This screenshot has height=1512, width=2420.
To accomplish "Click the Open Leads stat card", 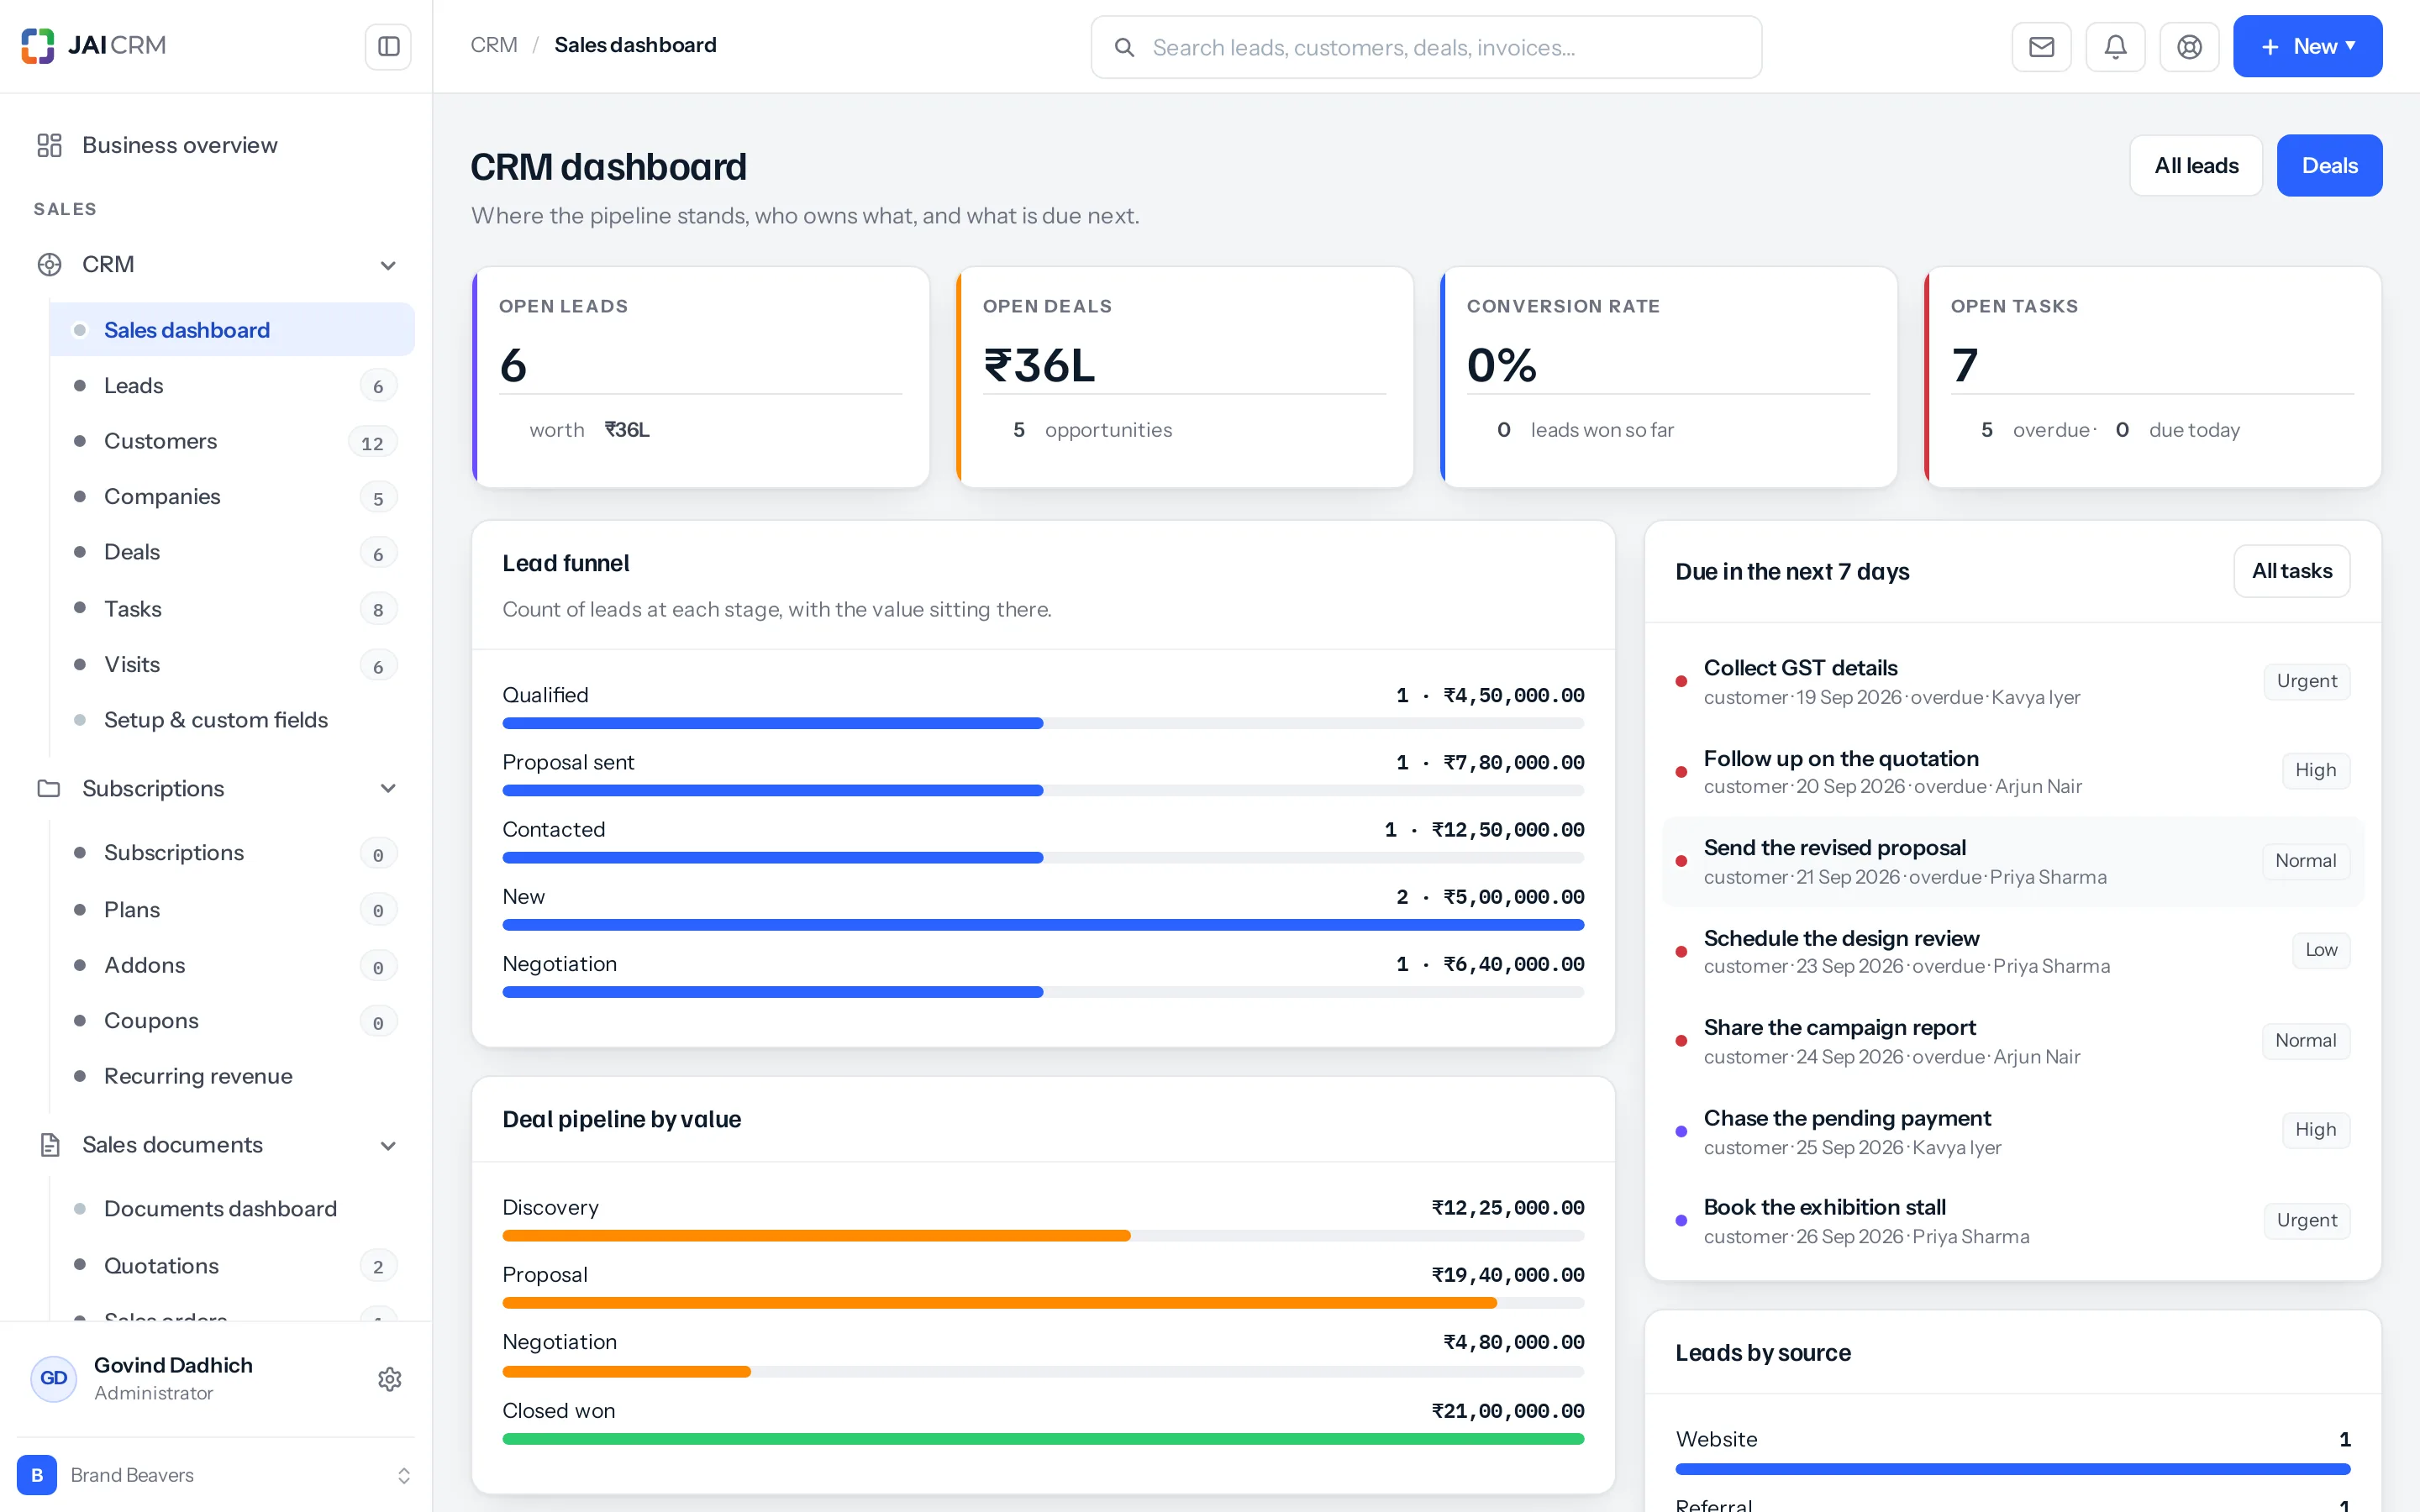I will click(701, 377).
